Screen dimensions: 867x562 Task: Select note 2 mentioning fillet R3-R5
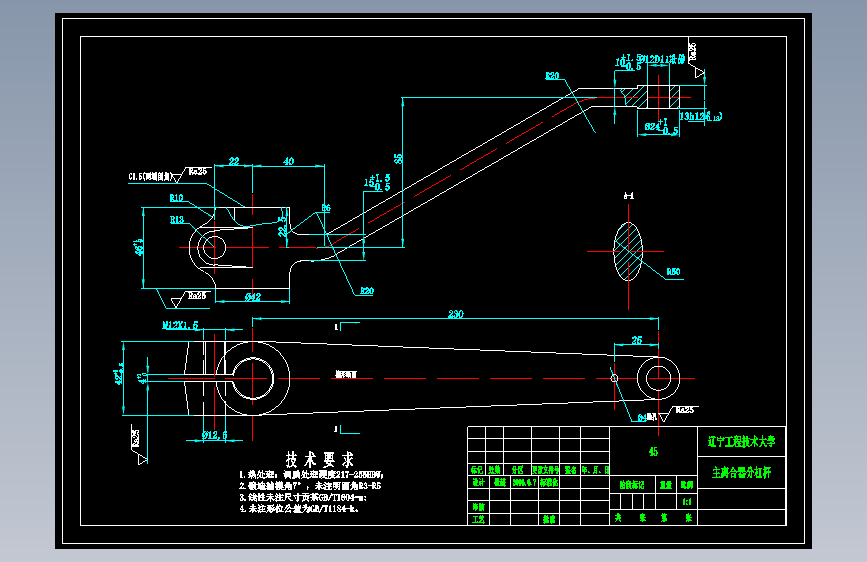tap(310, 486)
